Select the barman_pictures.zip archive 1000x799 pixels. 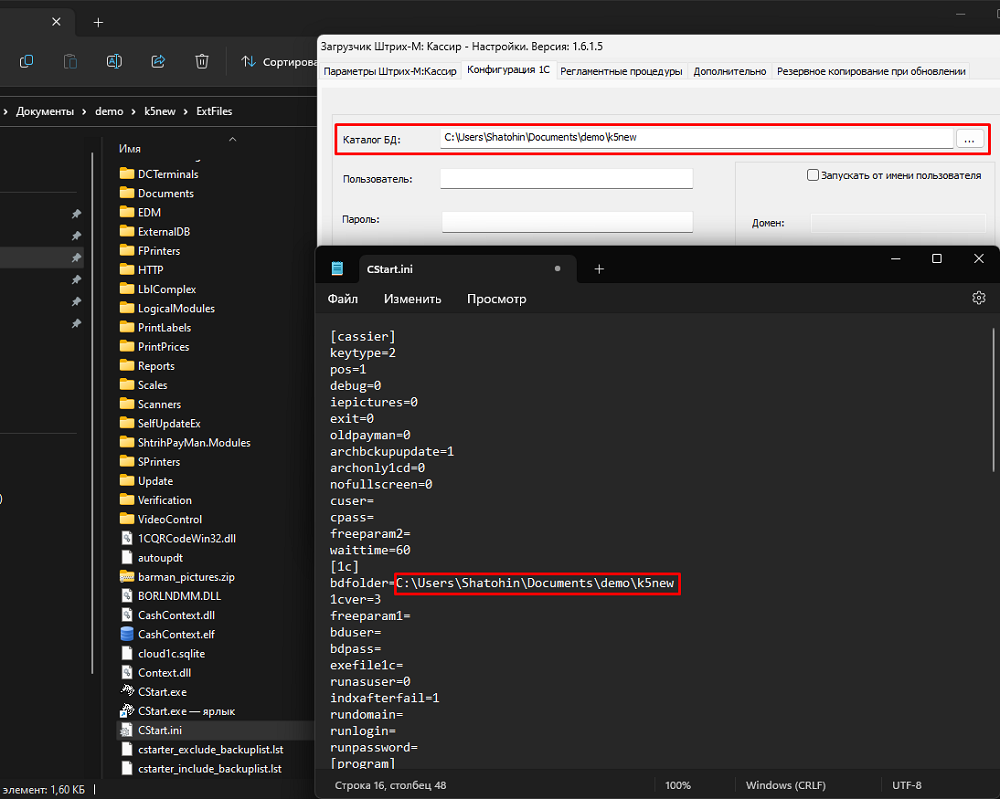[177, 576]
